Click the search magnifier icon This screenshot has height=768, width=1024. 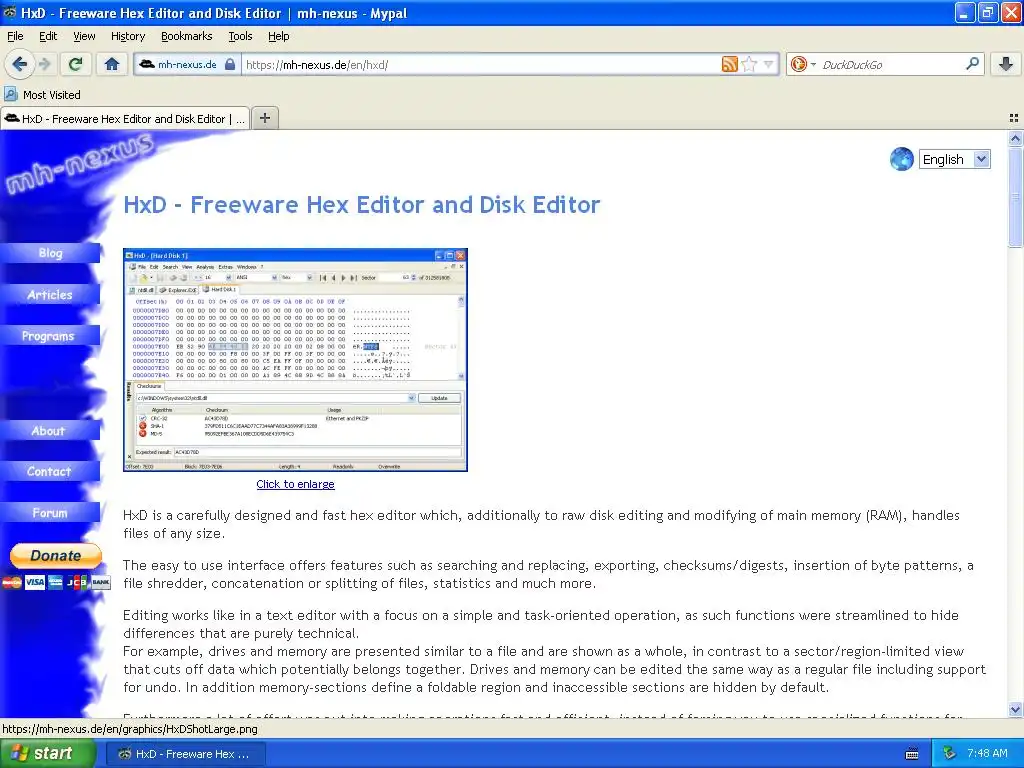[x=972, y=64]
